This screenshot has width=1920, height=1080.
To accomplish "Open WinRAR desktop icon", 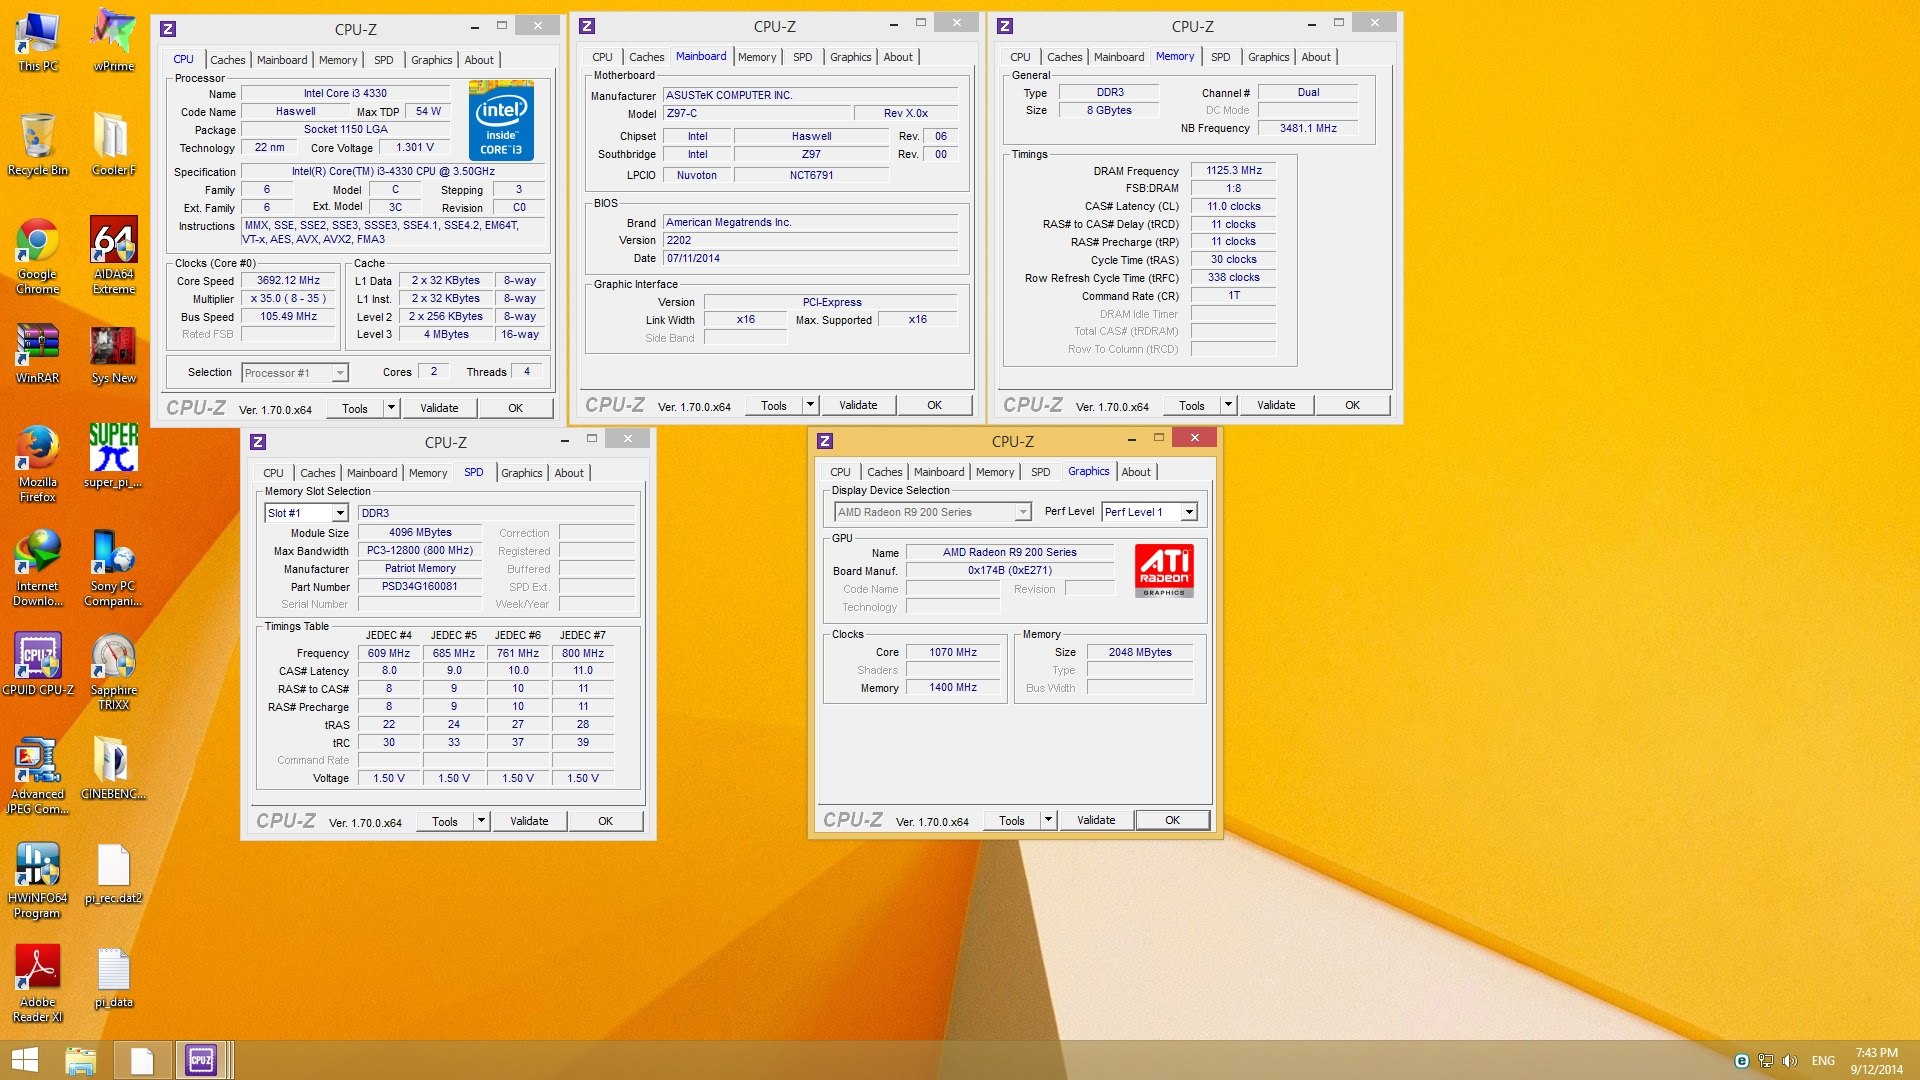I will [37, 355].
